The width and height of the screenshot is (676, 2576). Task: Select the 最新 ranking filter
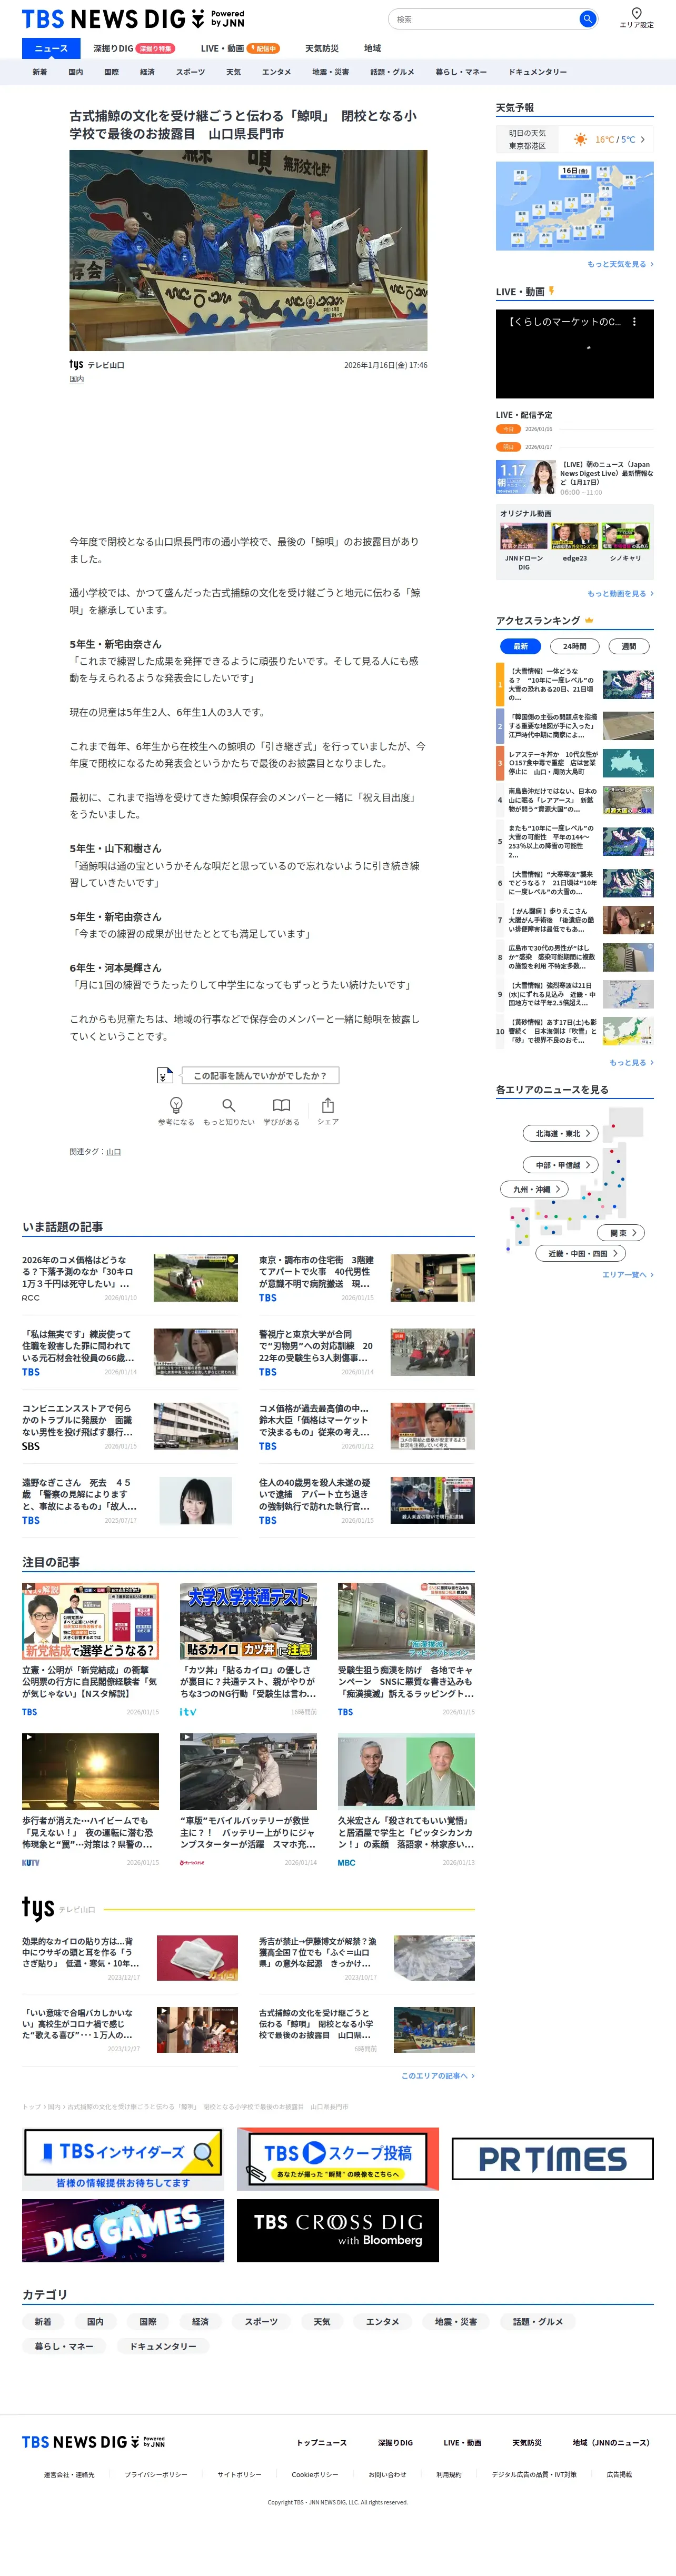coord(520,646)
